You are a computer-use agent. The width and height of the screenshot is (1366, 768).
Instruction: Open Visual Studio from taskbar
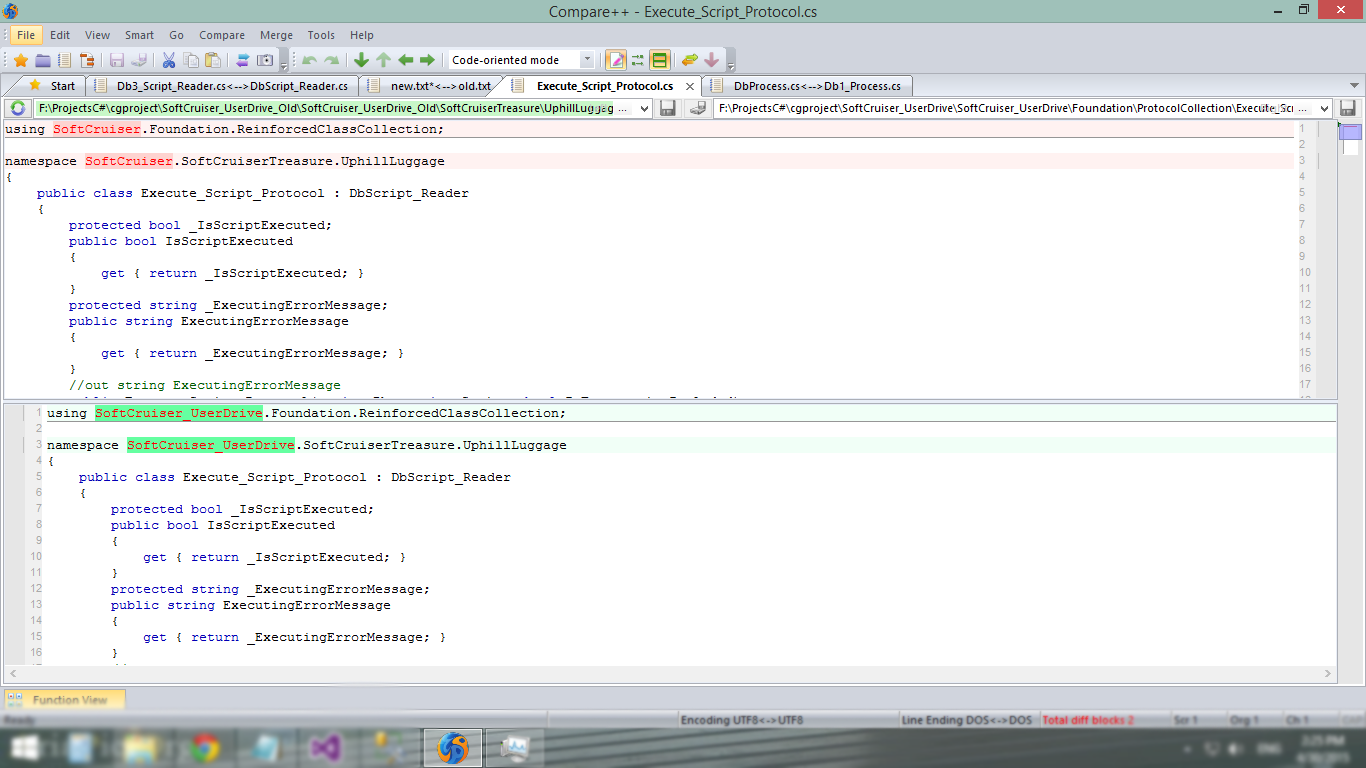(x=328, y=747)
